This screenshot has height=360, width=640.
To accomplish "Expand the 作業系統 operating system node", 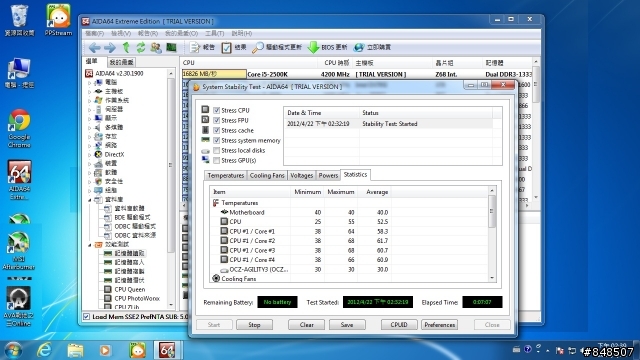I will click(x=90, y=100).
